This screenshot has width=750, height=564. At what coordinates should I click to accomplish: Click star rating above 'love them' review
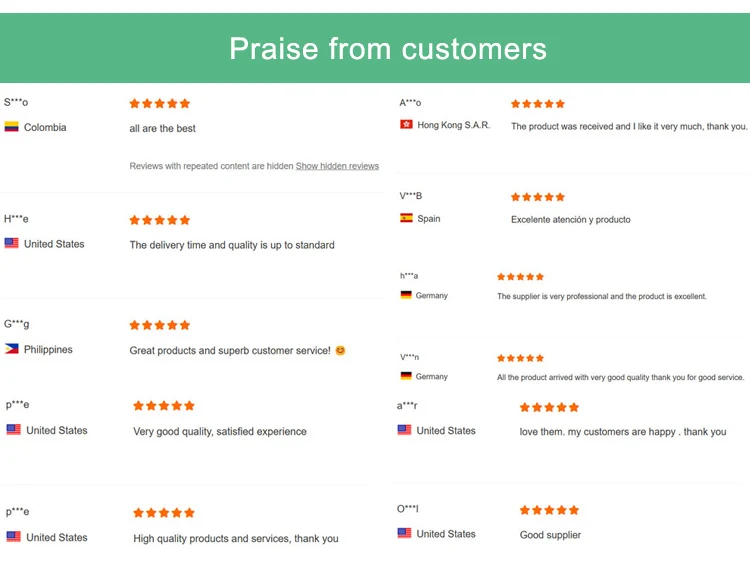click(549, 407)
